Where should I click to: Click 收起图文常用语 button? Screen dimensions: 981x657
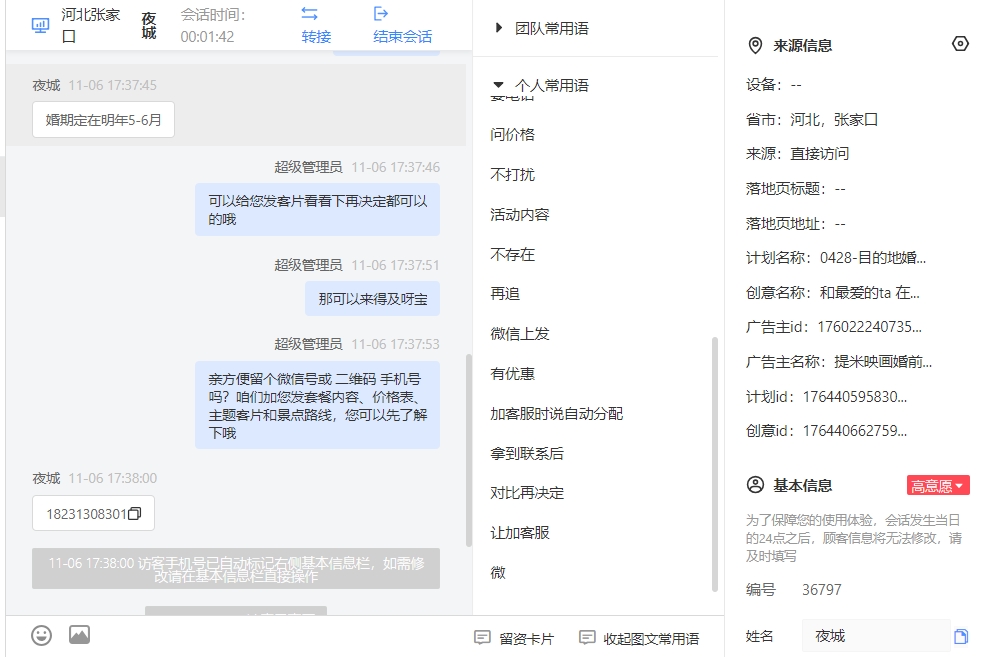639,638
